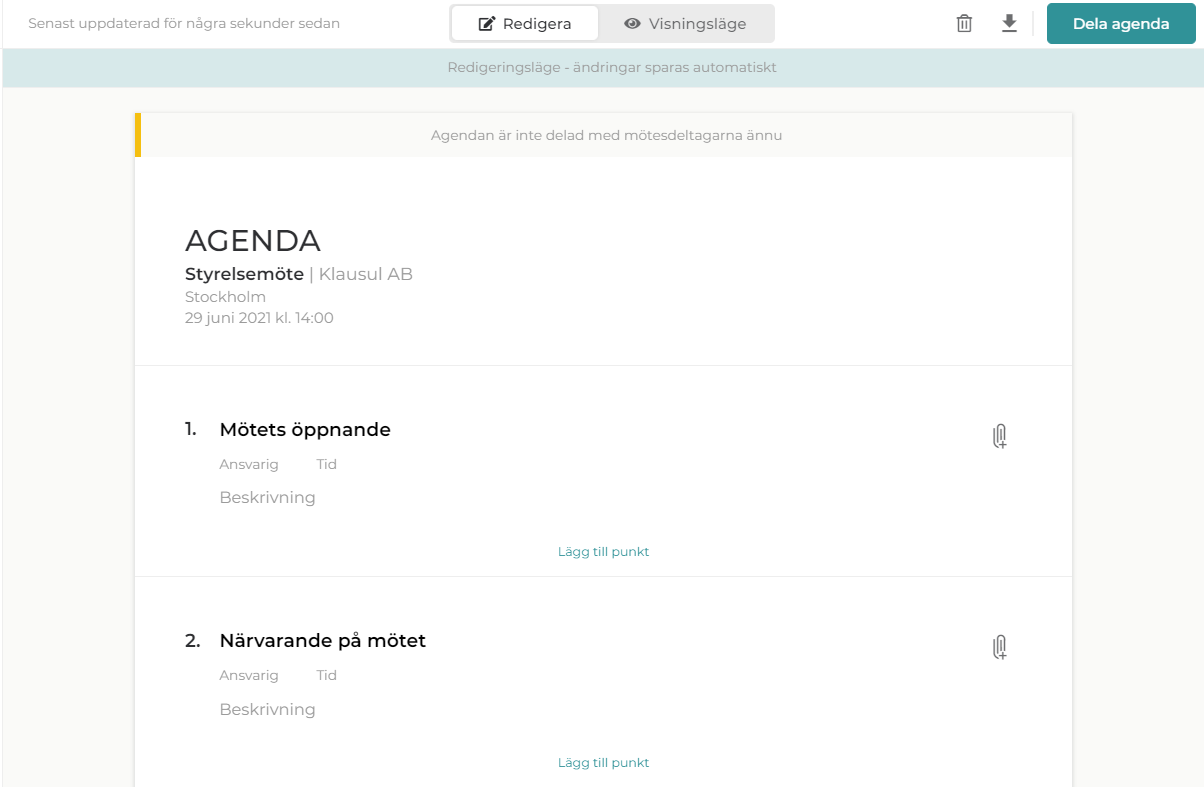Enter Beskrivning for Mötets öppnande

[267, 498]
